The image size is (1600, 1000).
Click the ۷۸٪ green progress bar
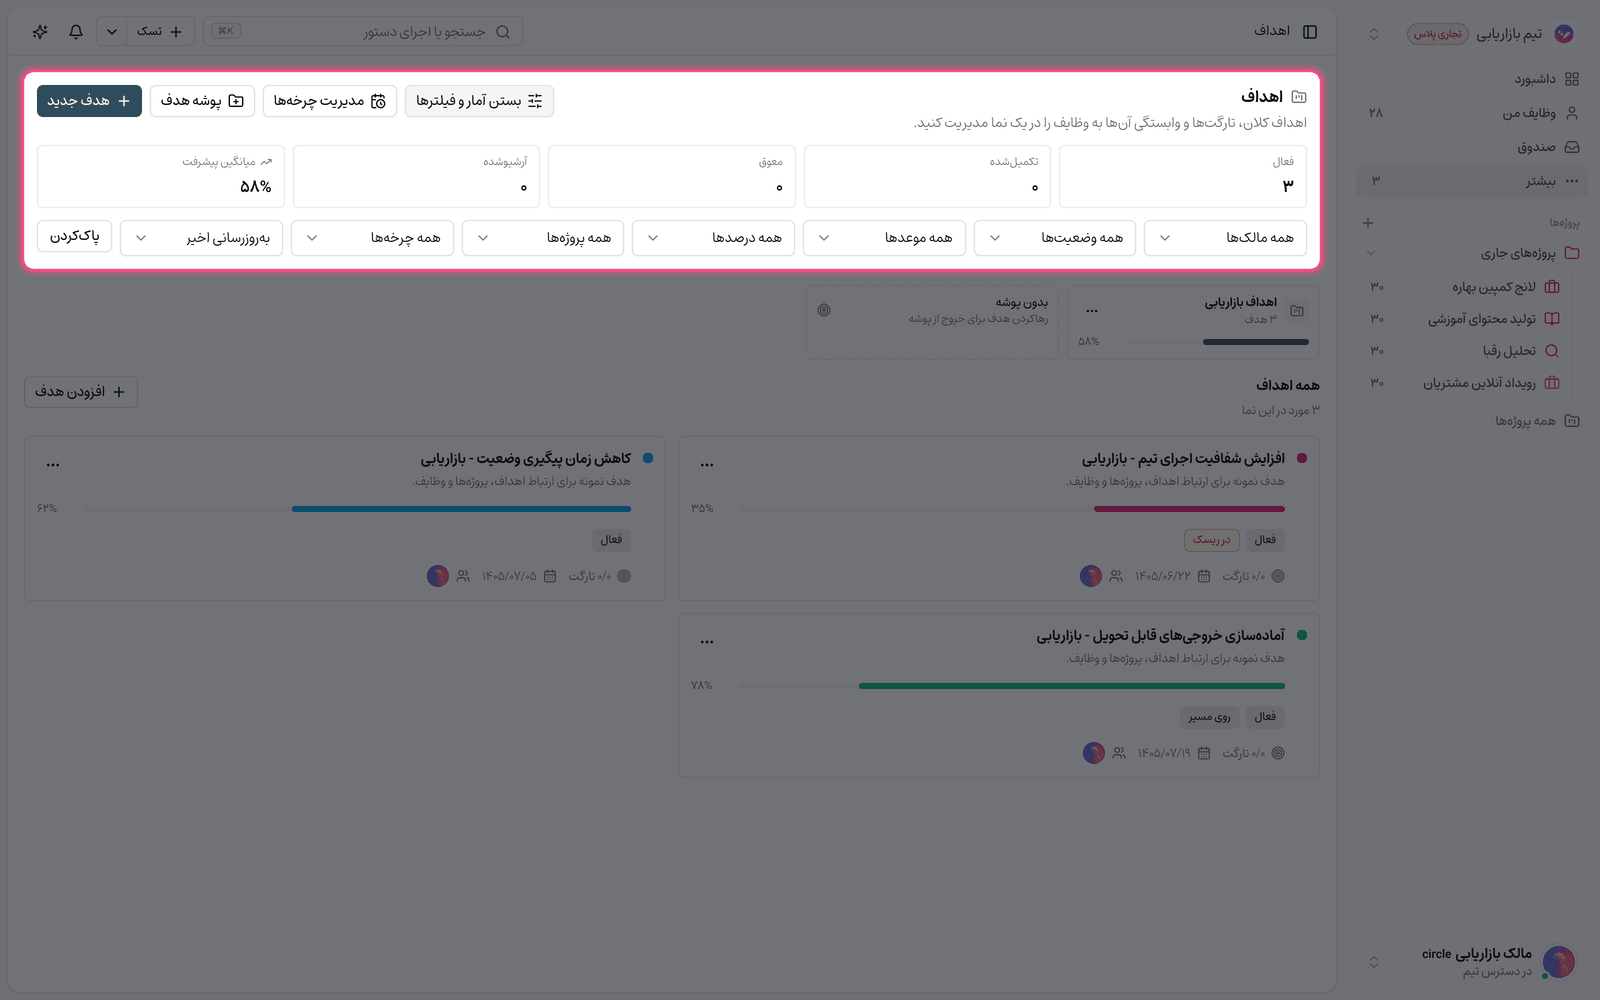[1072, 686]
